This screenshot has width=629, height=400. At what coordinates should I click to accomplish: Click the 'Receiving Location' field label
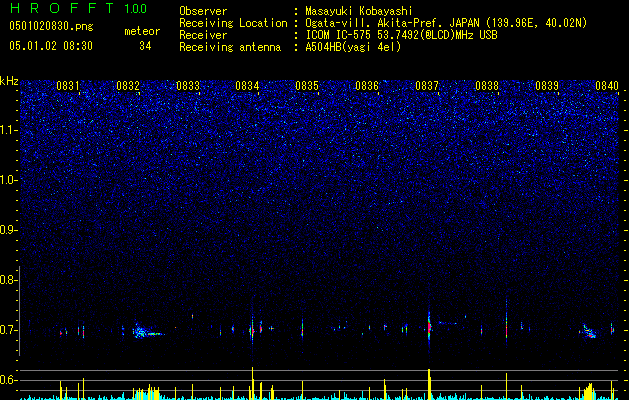click(233, 23)
